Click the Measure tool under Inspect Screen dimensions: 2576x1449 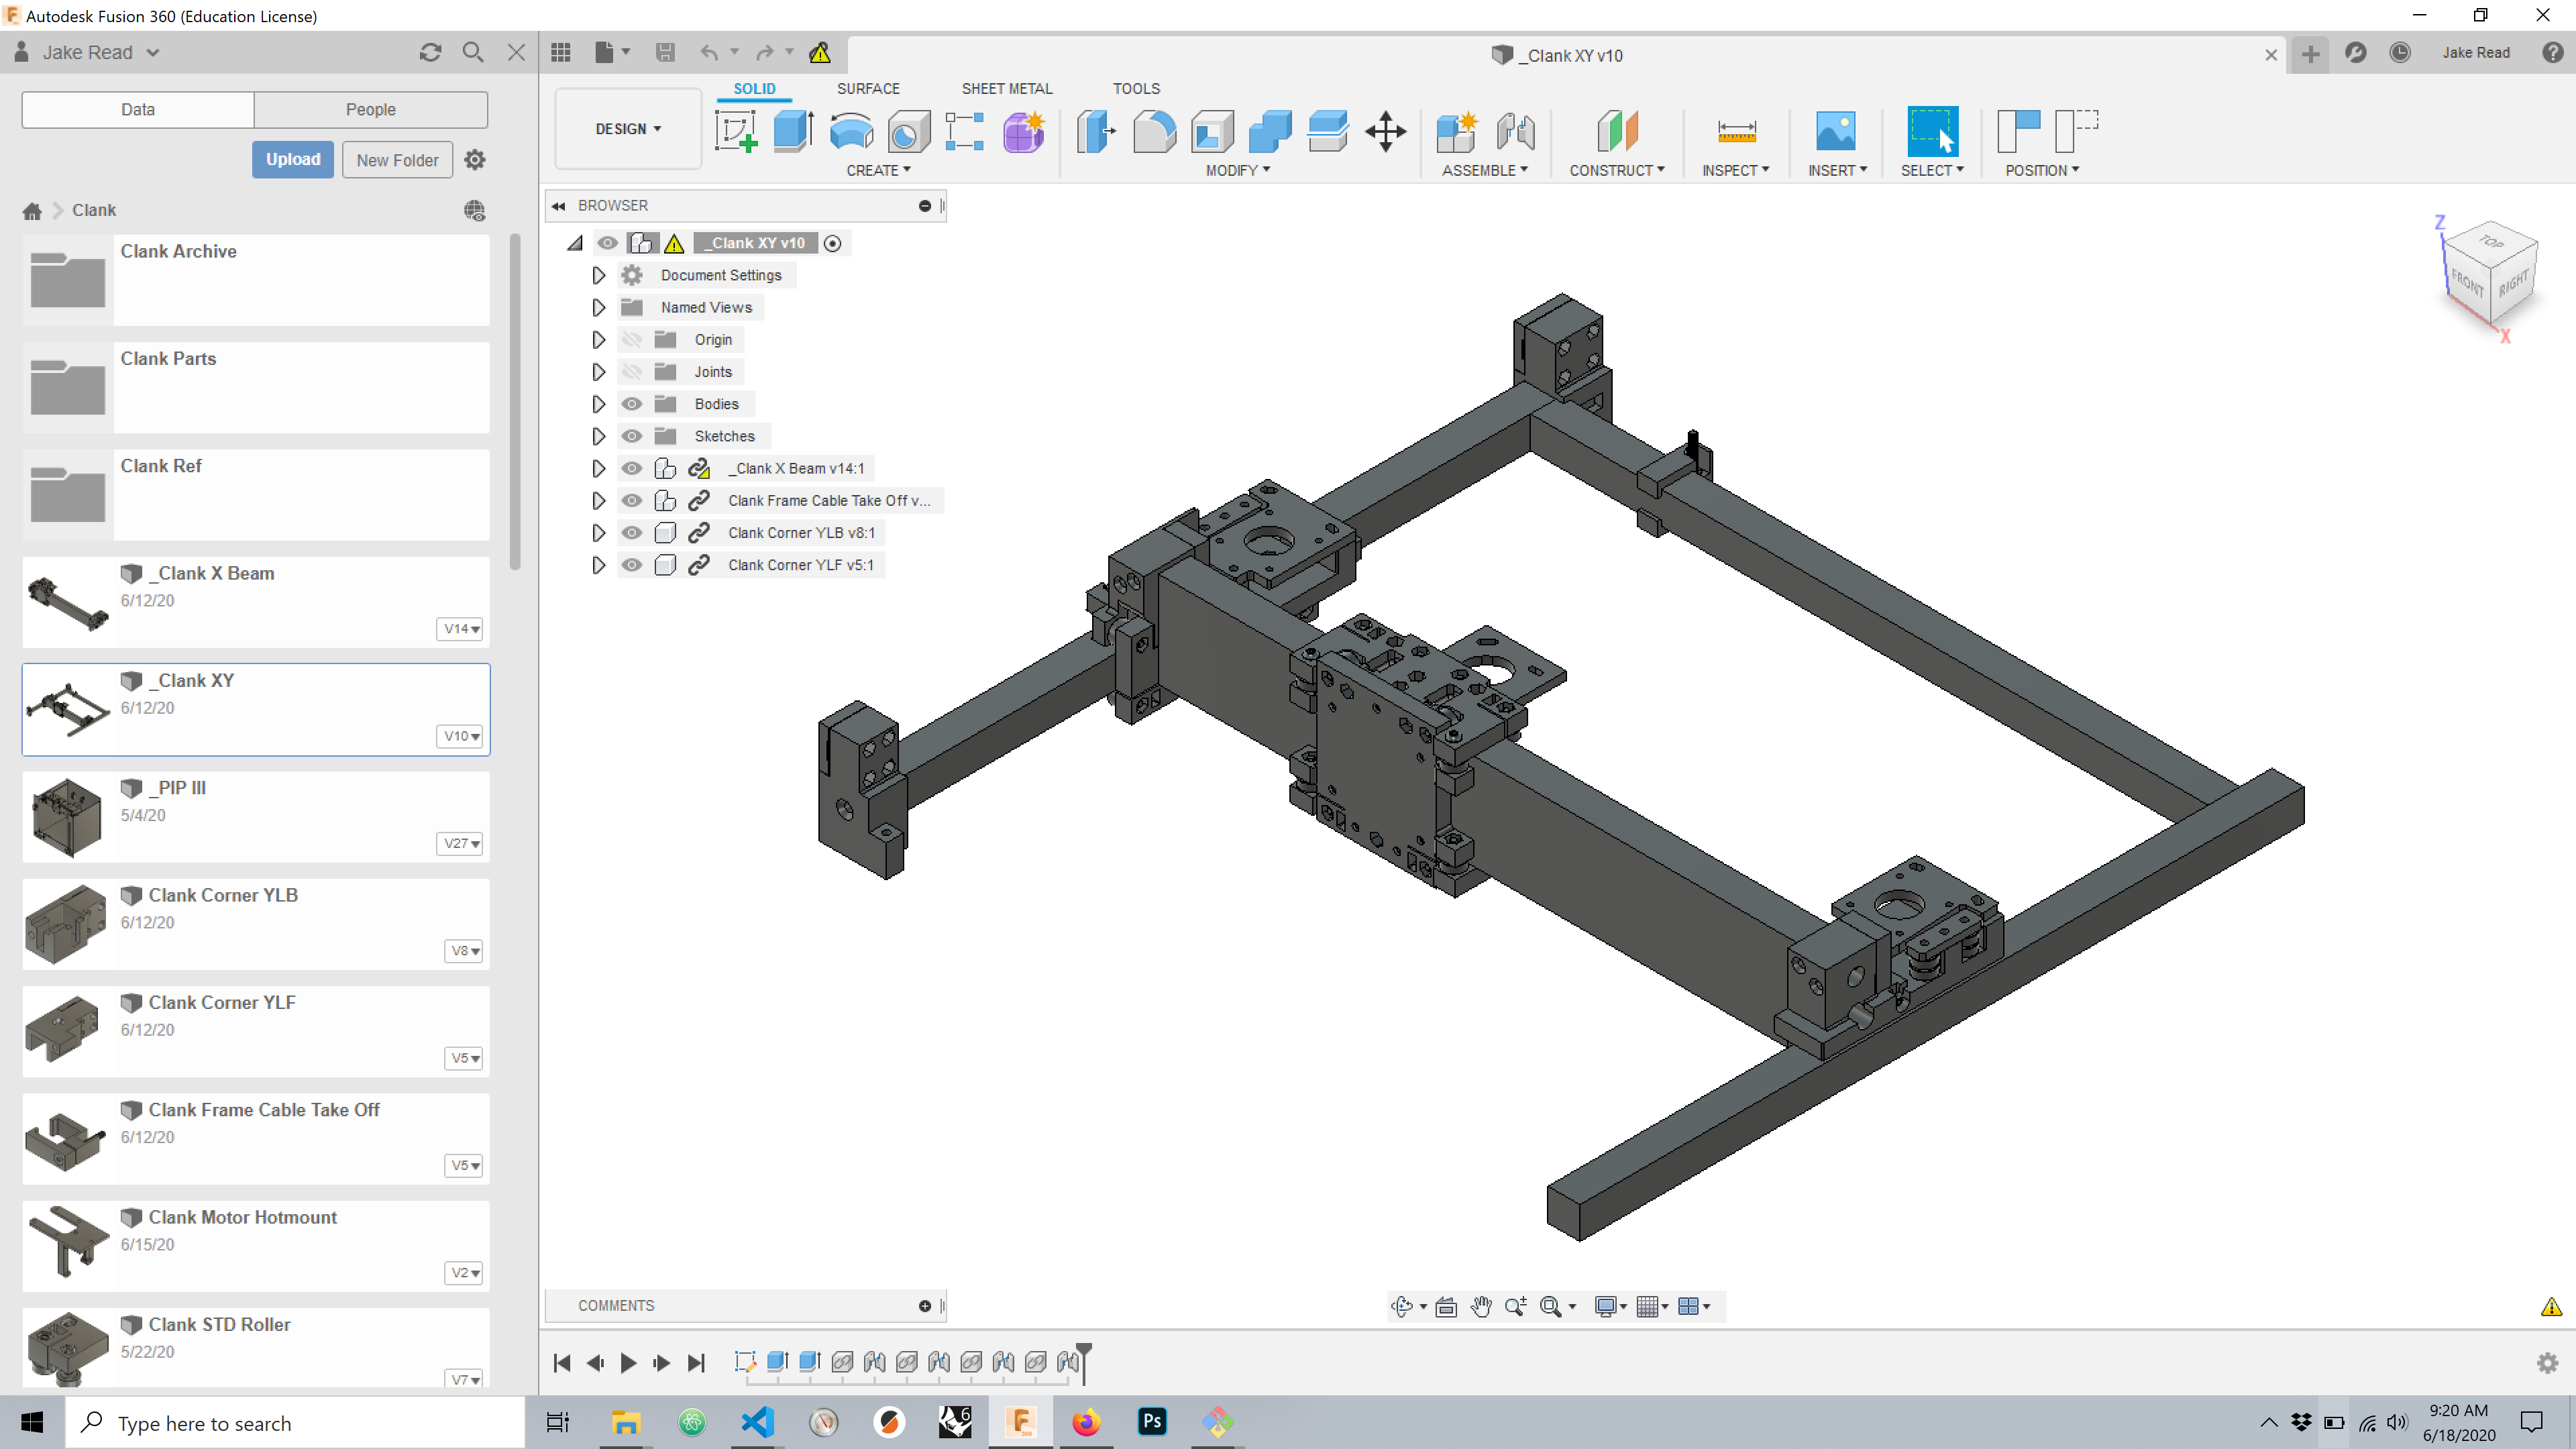(x=1736, y=131)
